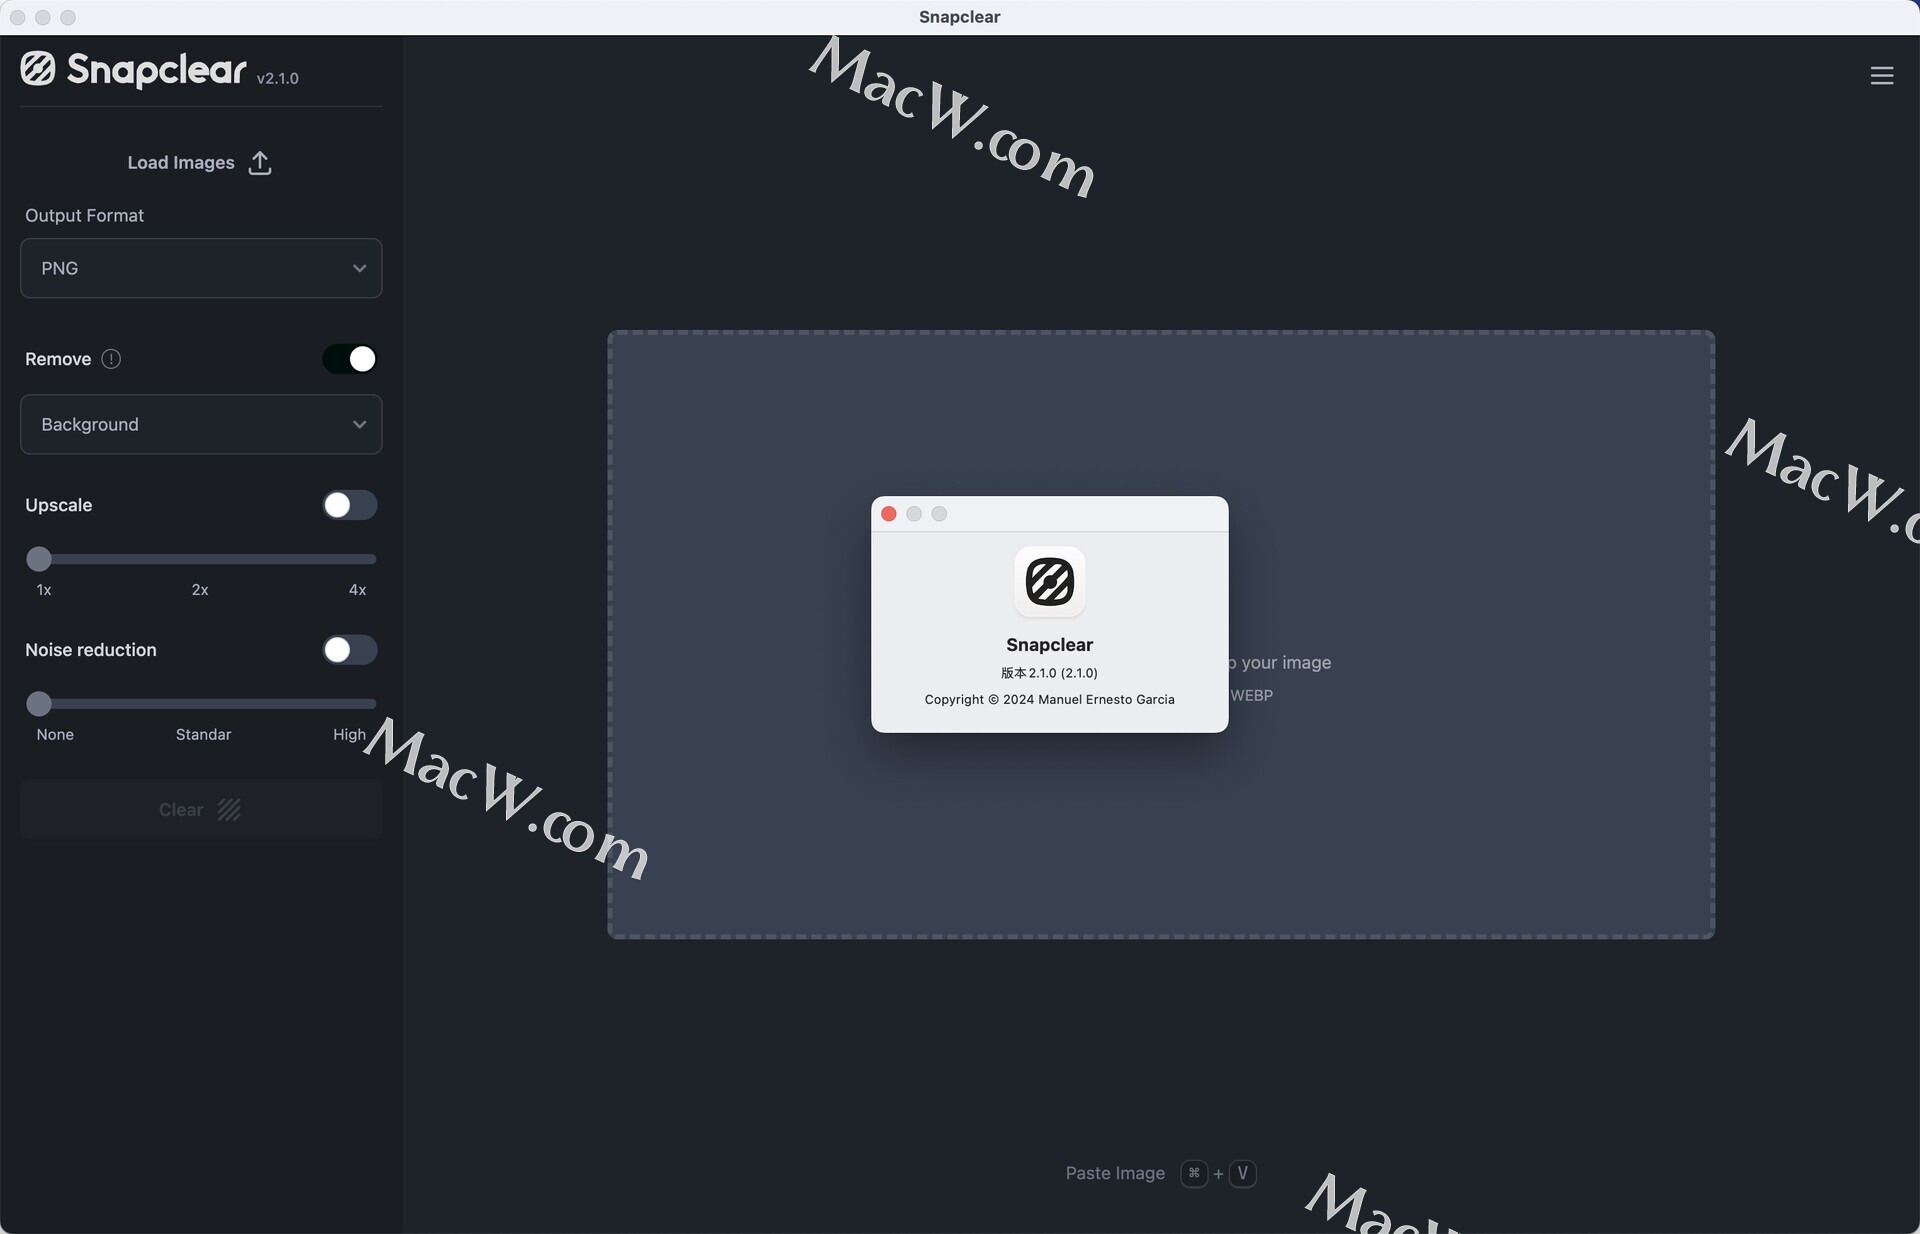Image resolution: width=1920 pixels, height=1234 pixels.
Task: Click the Load Images button
Action: pyautogui.click(x=181, y=163)
